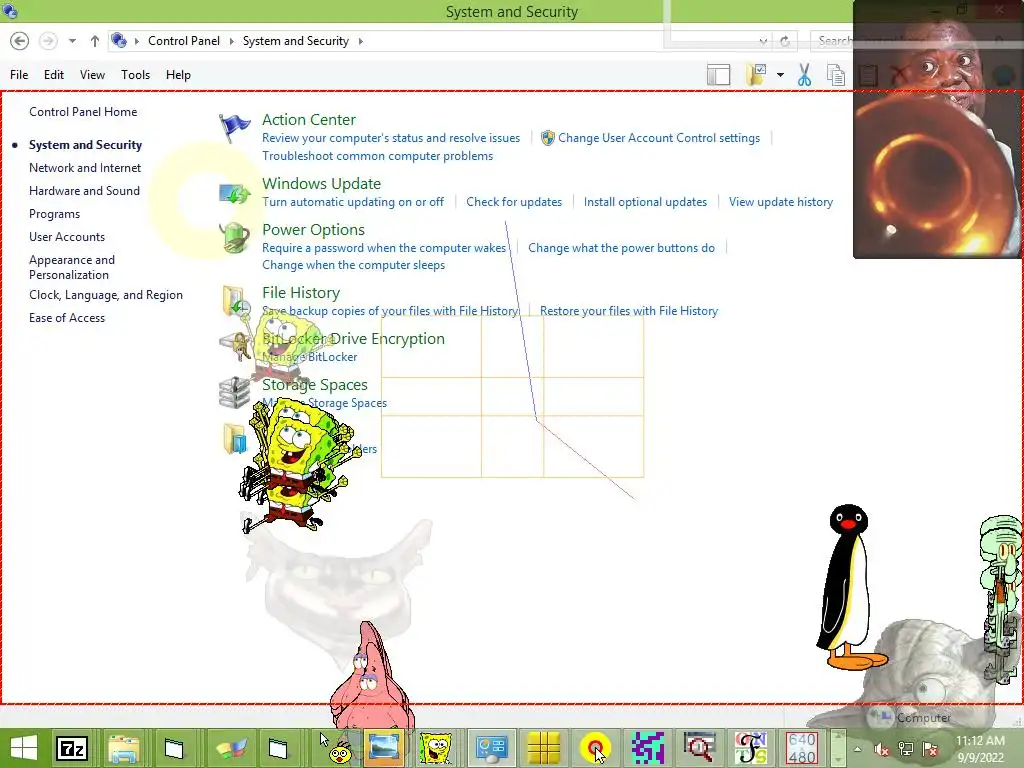Go to Control Panel Home

(83, 112)
